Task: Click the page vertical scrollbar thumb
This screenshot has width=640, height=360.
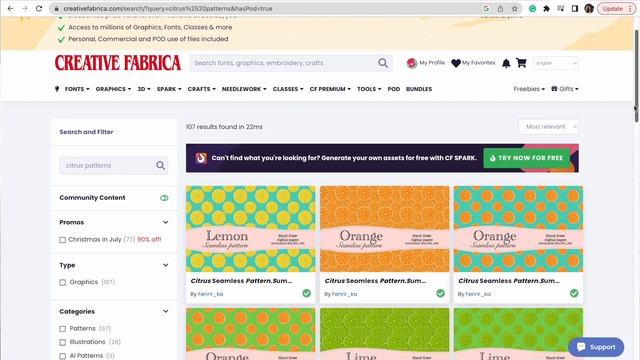Action: (636, 76)
